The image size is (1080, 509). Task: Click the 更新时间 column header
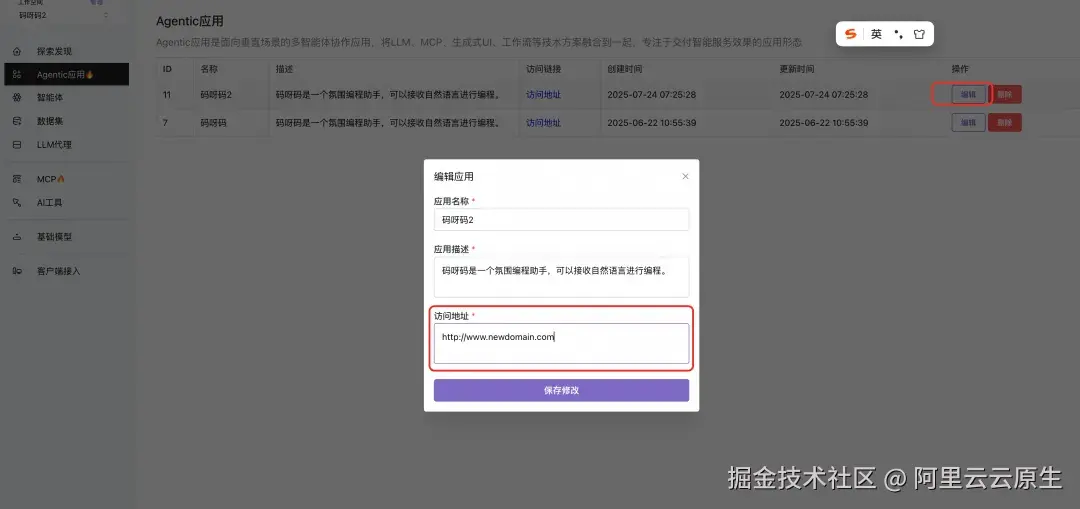[798, 70]
